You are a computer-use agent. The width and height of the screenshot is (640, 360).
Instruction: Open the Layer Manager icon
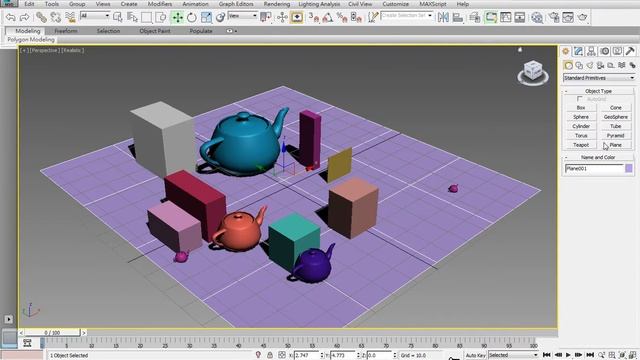click(474, 17)
